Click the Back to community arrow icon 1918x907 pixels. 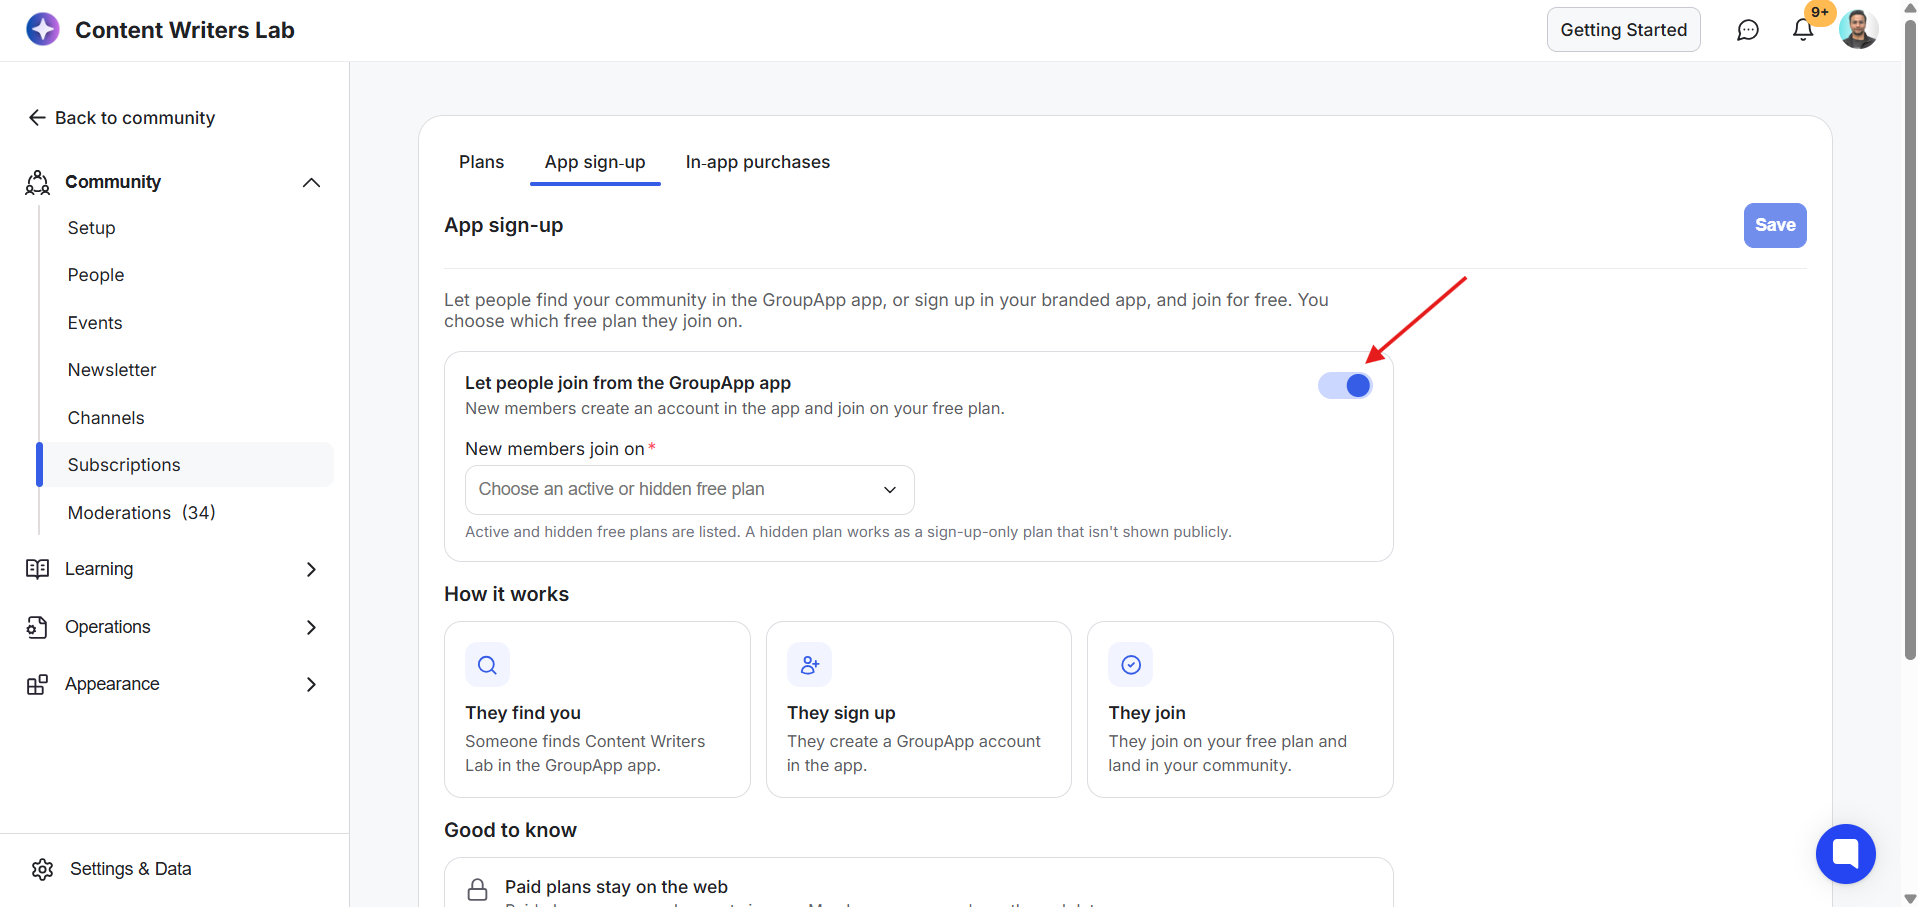[37, 118]
